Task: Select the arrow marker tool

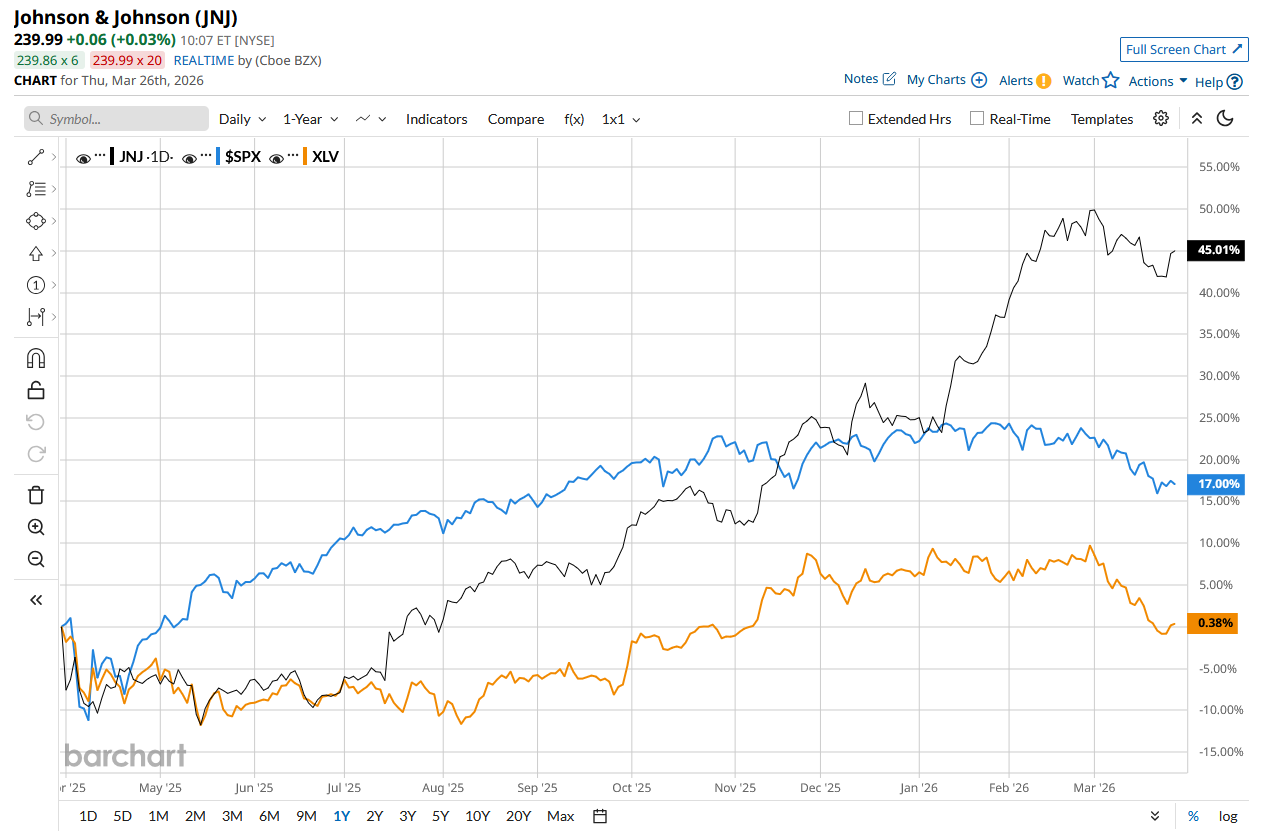Action: coord(36,253)
